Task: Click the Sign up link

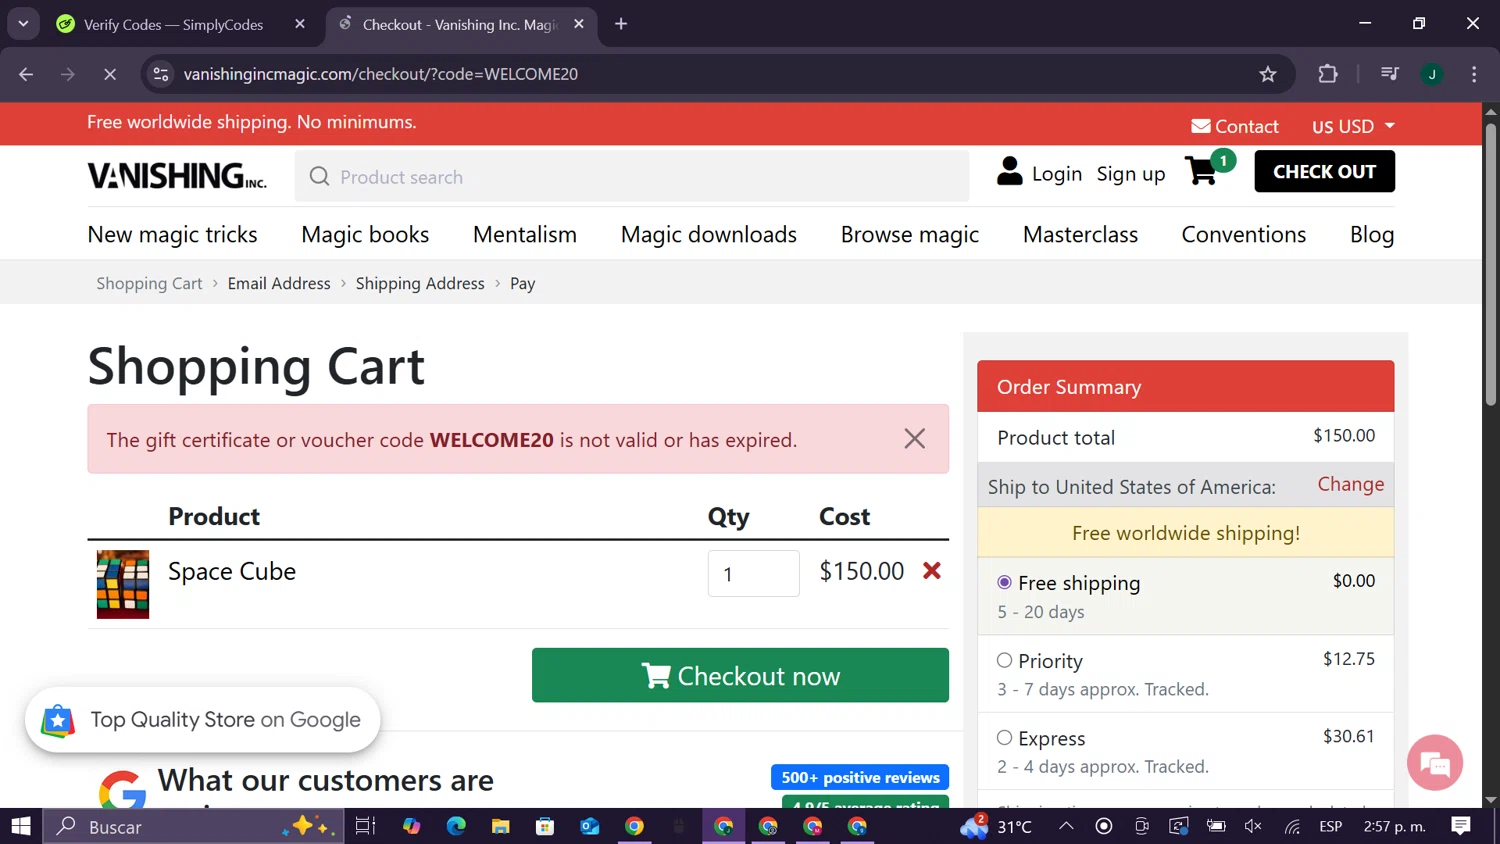Action: [1131, 174]
